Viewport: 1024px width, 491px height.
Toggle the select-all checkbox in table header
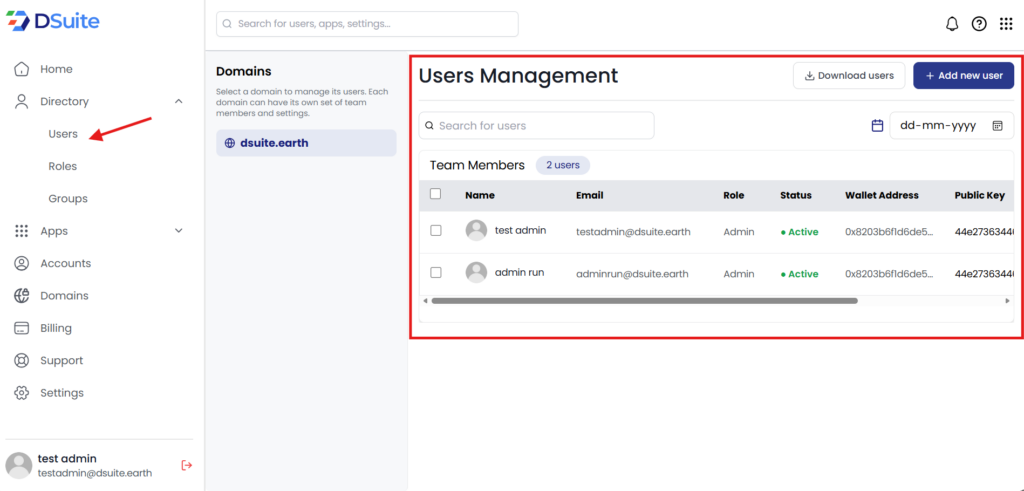(x=435, y=194)
